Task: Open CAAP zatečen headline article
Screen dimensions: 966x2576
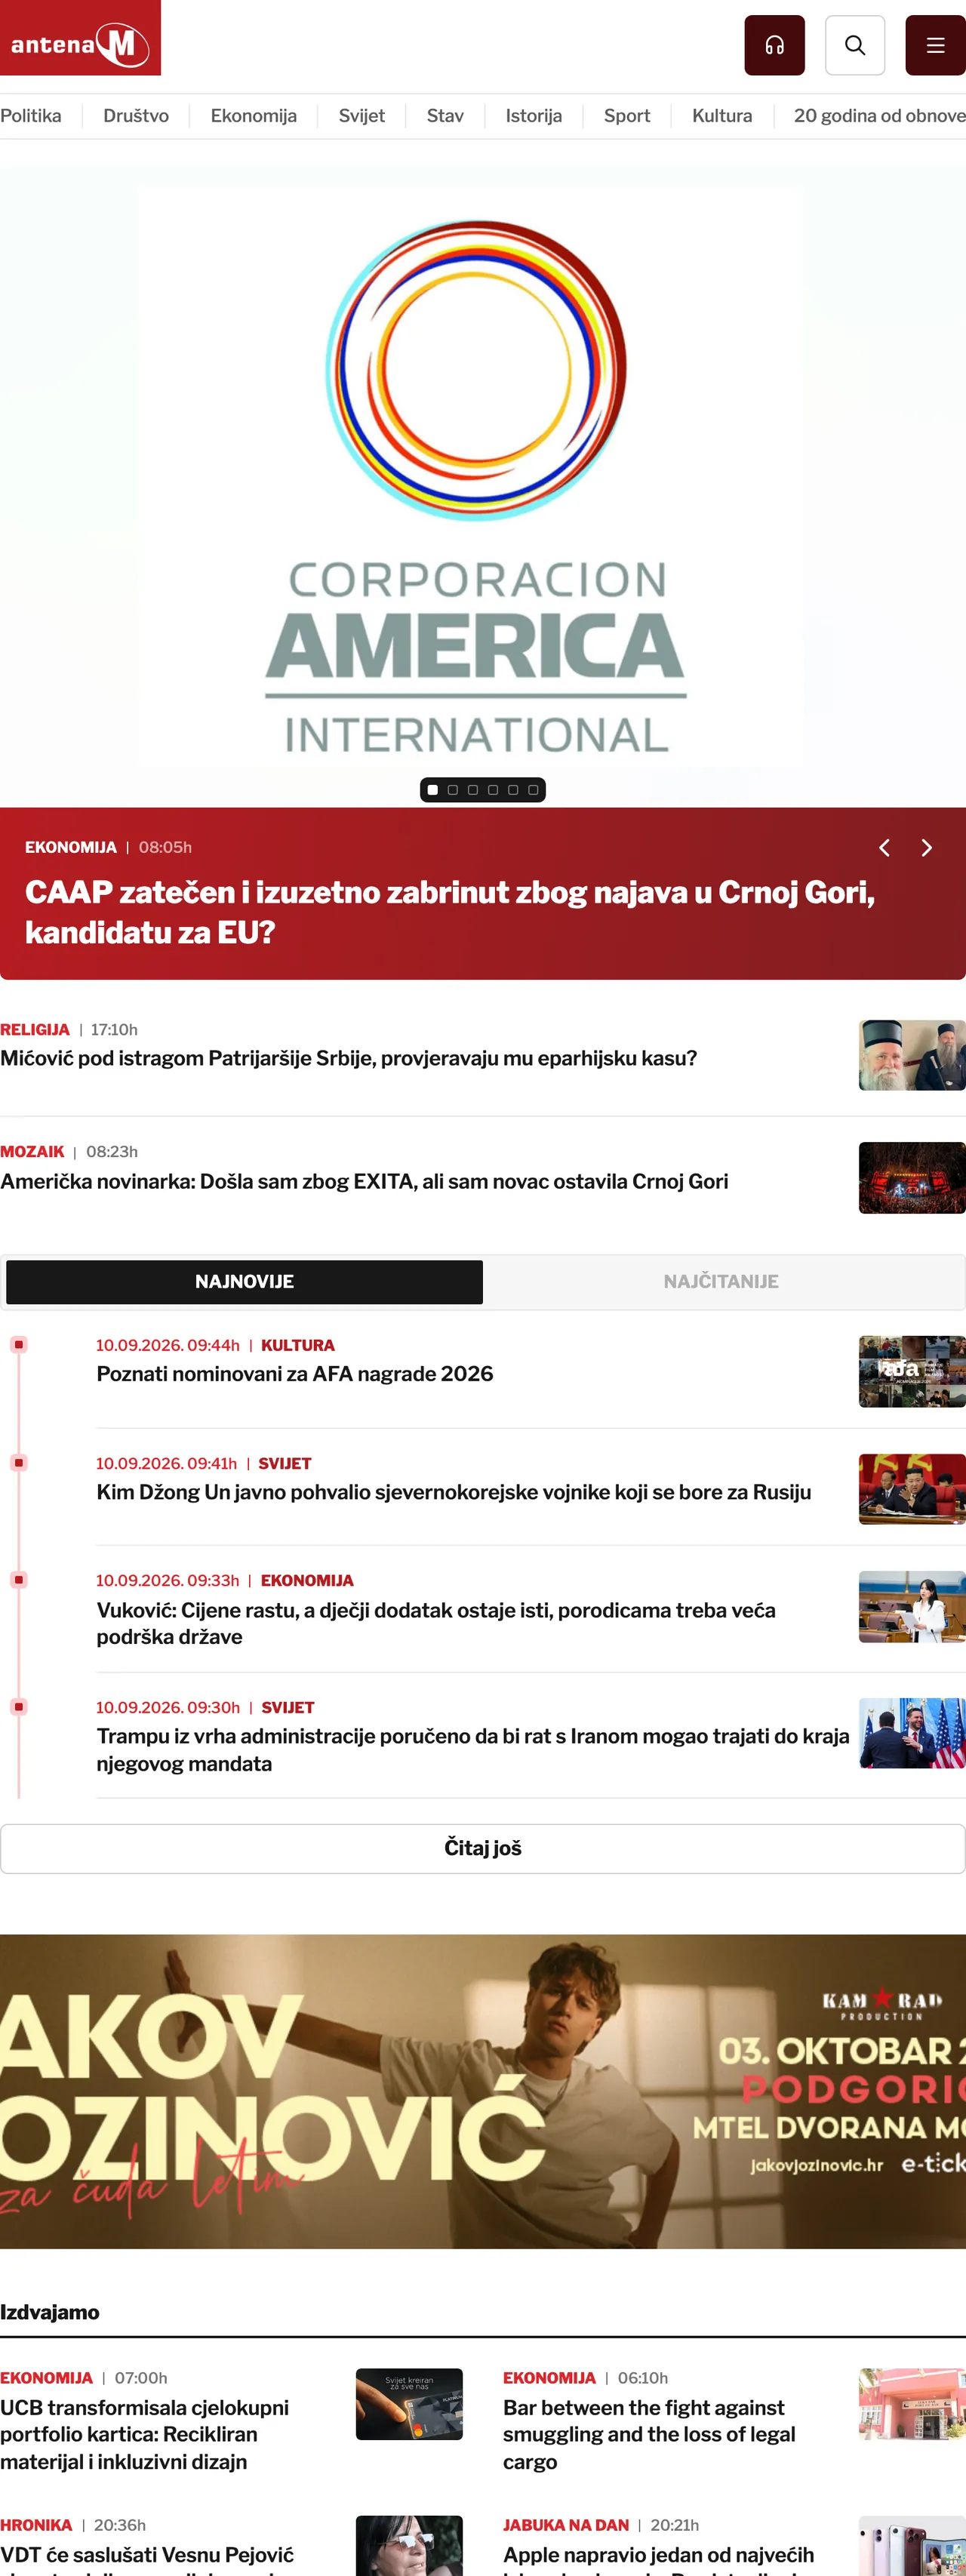Action: (450, 912)
